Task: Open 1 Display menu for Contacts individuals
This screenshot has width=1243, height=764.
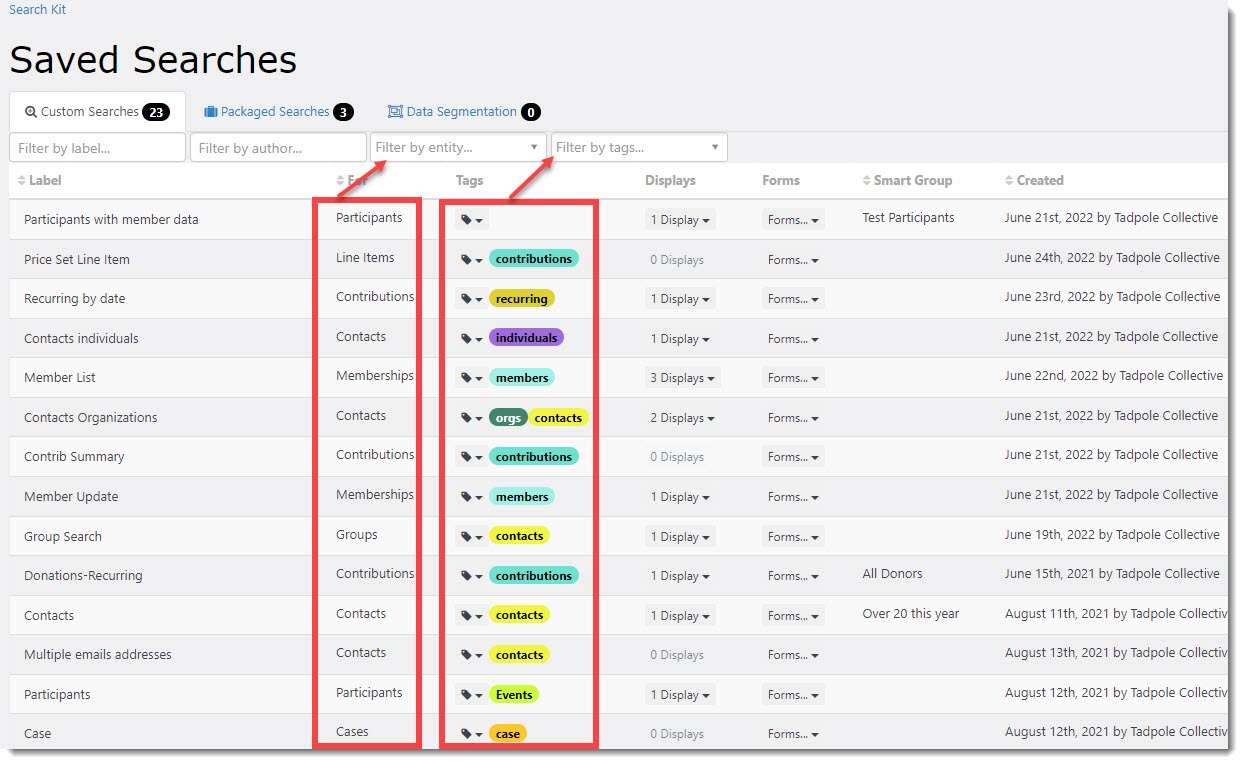Action: click(680, 339)
